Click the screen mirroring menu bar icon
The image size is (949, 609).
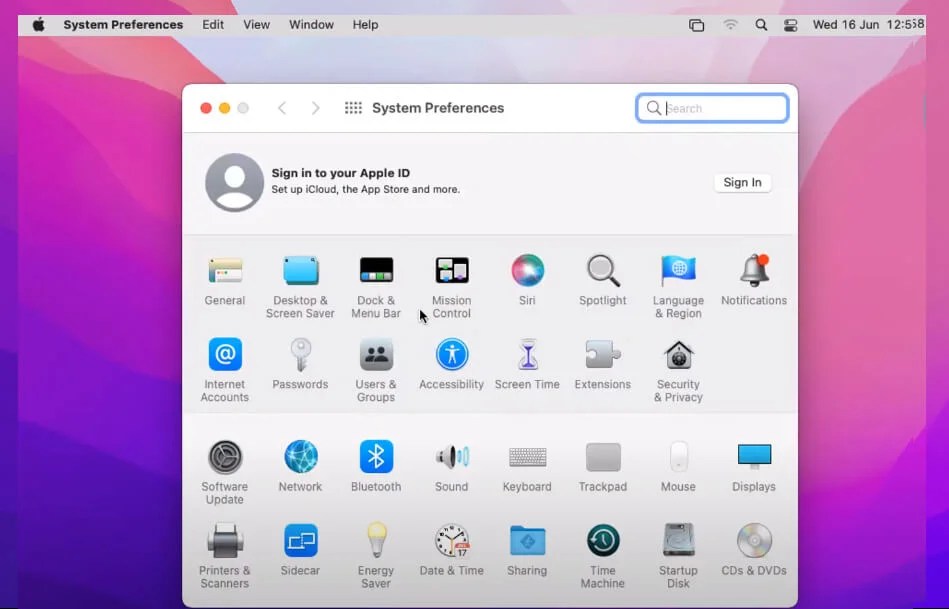(x=697, y=25)
